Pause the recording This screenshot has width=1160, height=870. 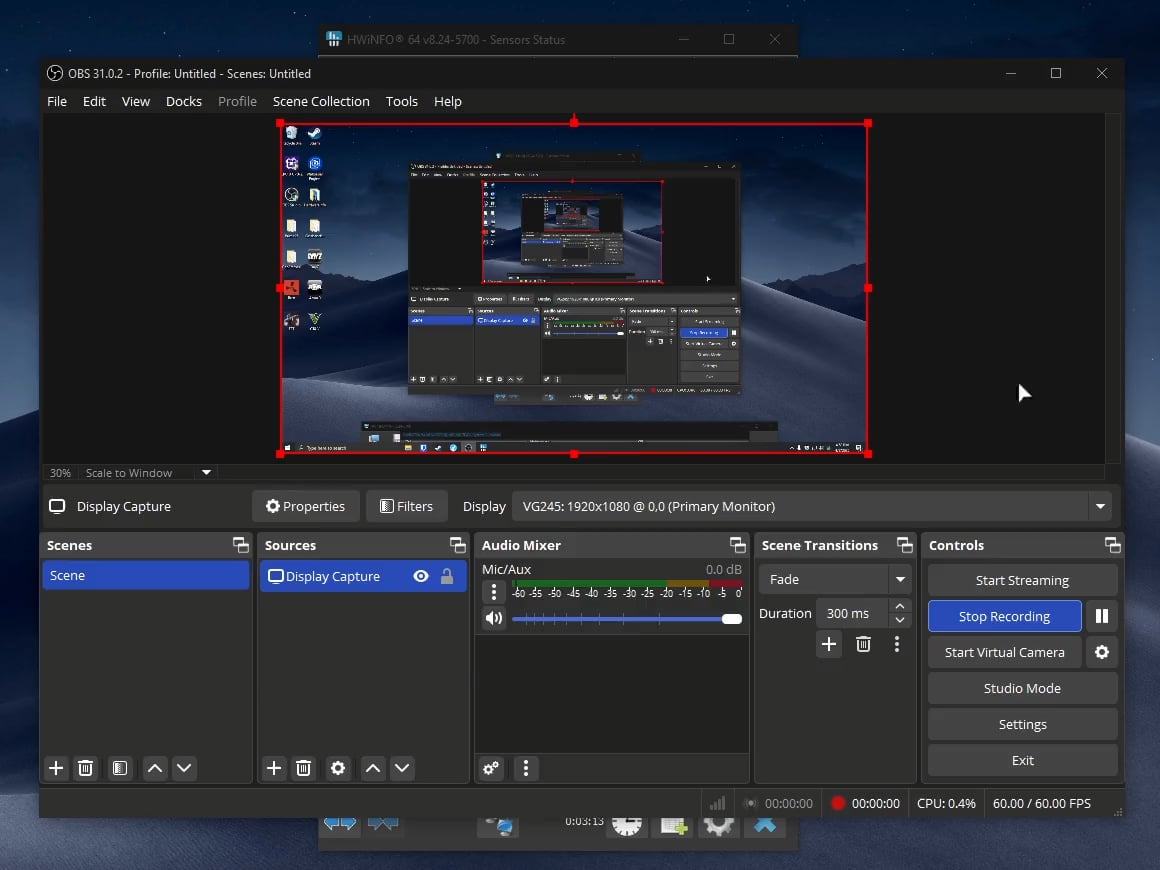1102,616
